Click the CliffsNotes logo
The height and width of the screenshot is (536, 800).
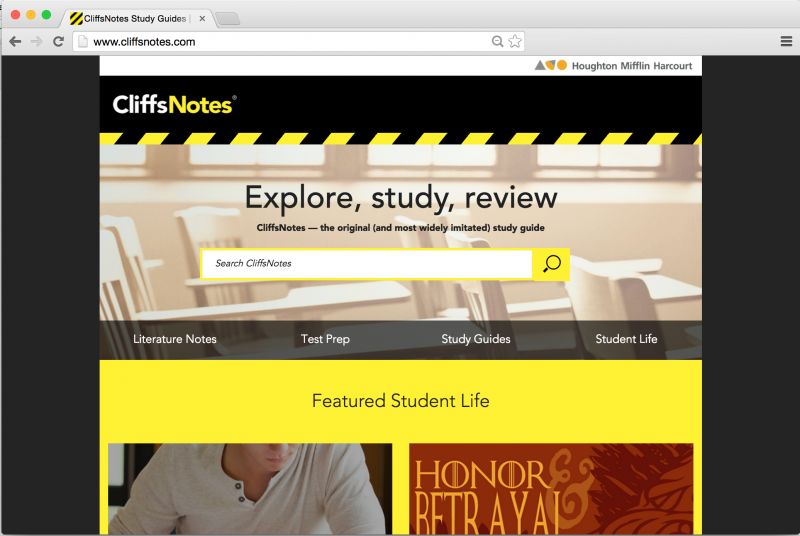174,105
